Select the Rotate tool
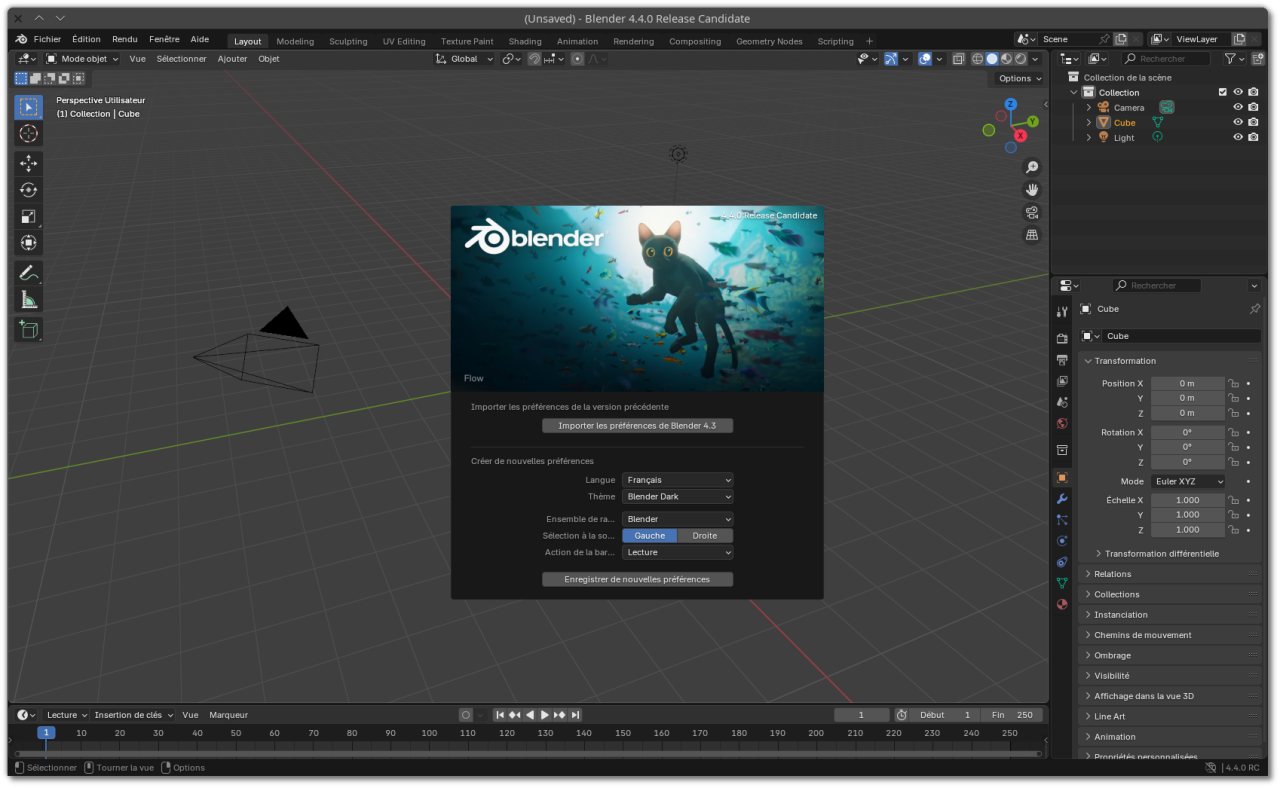This screenshot has width=1280, height=788. click(28, 190)
